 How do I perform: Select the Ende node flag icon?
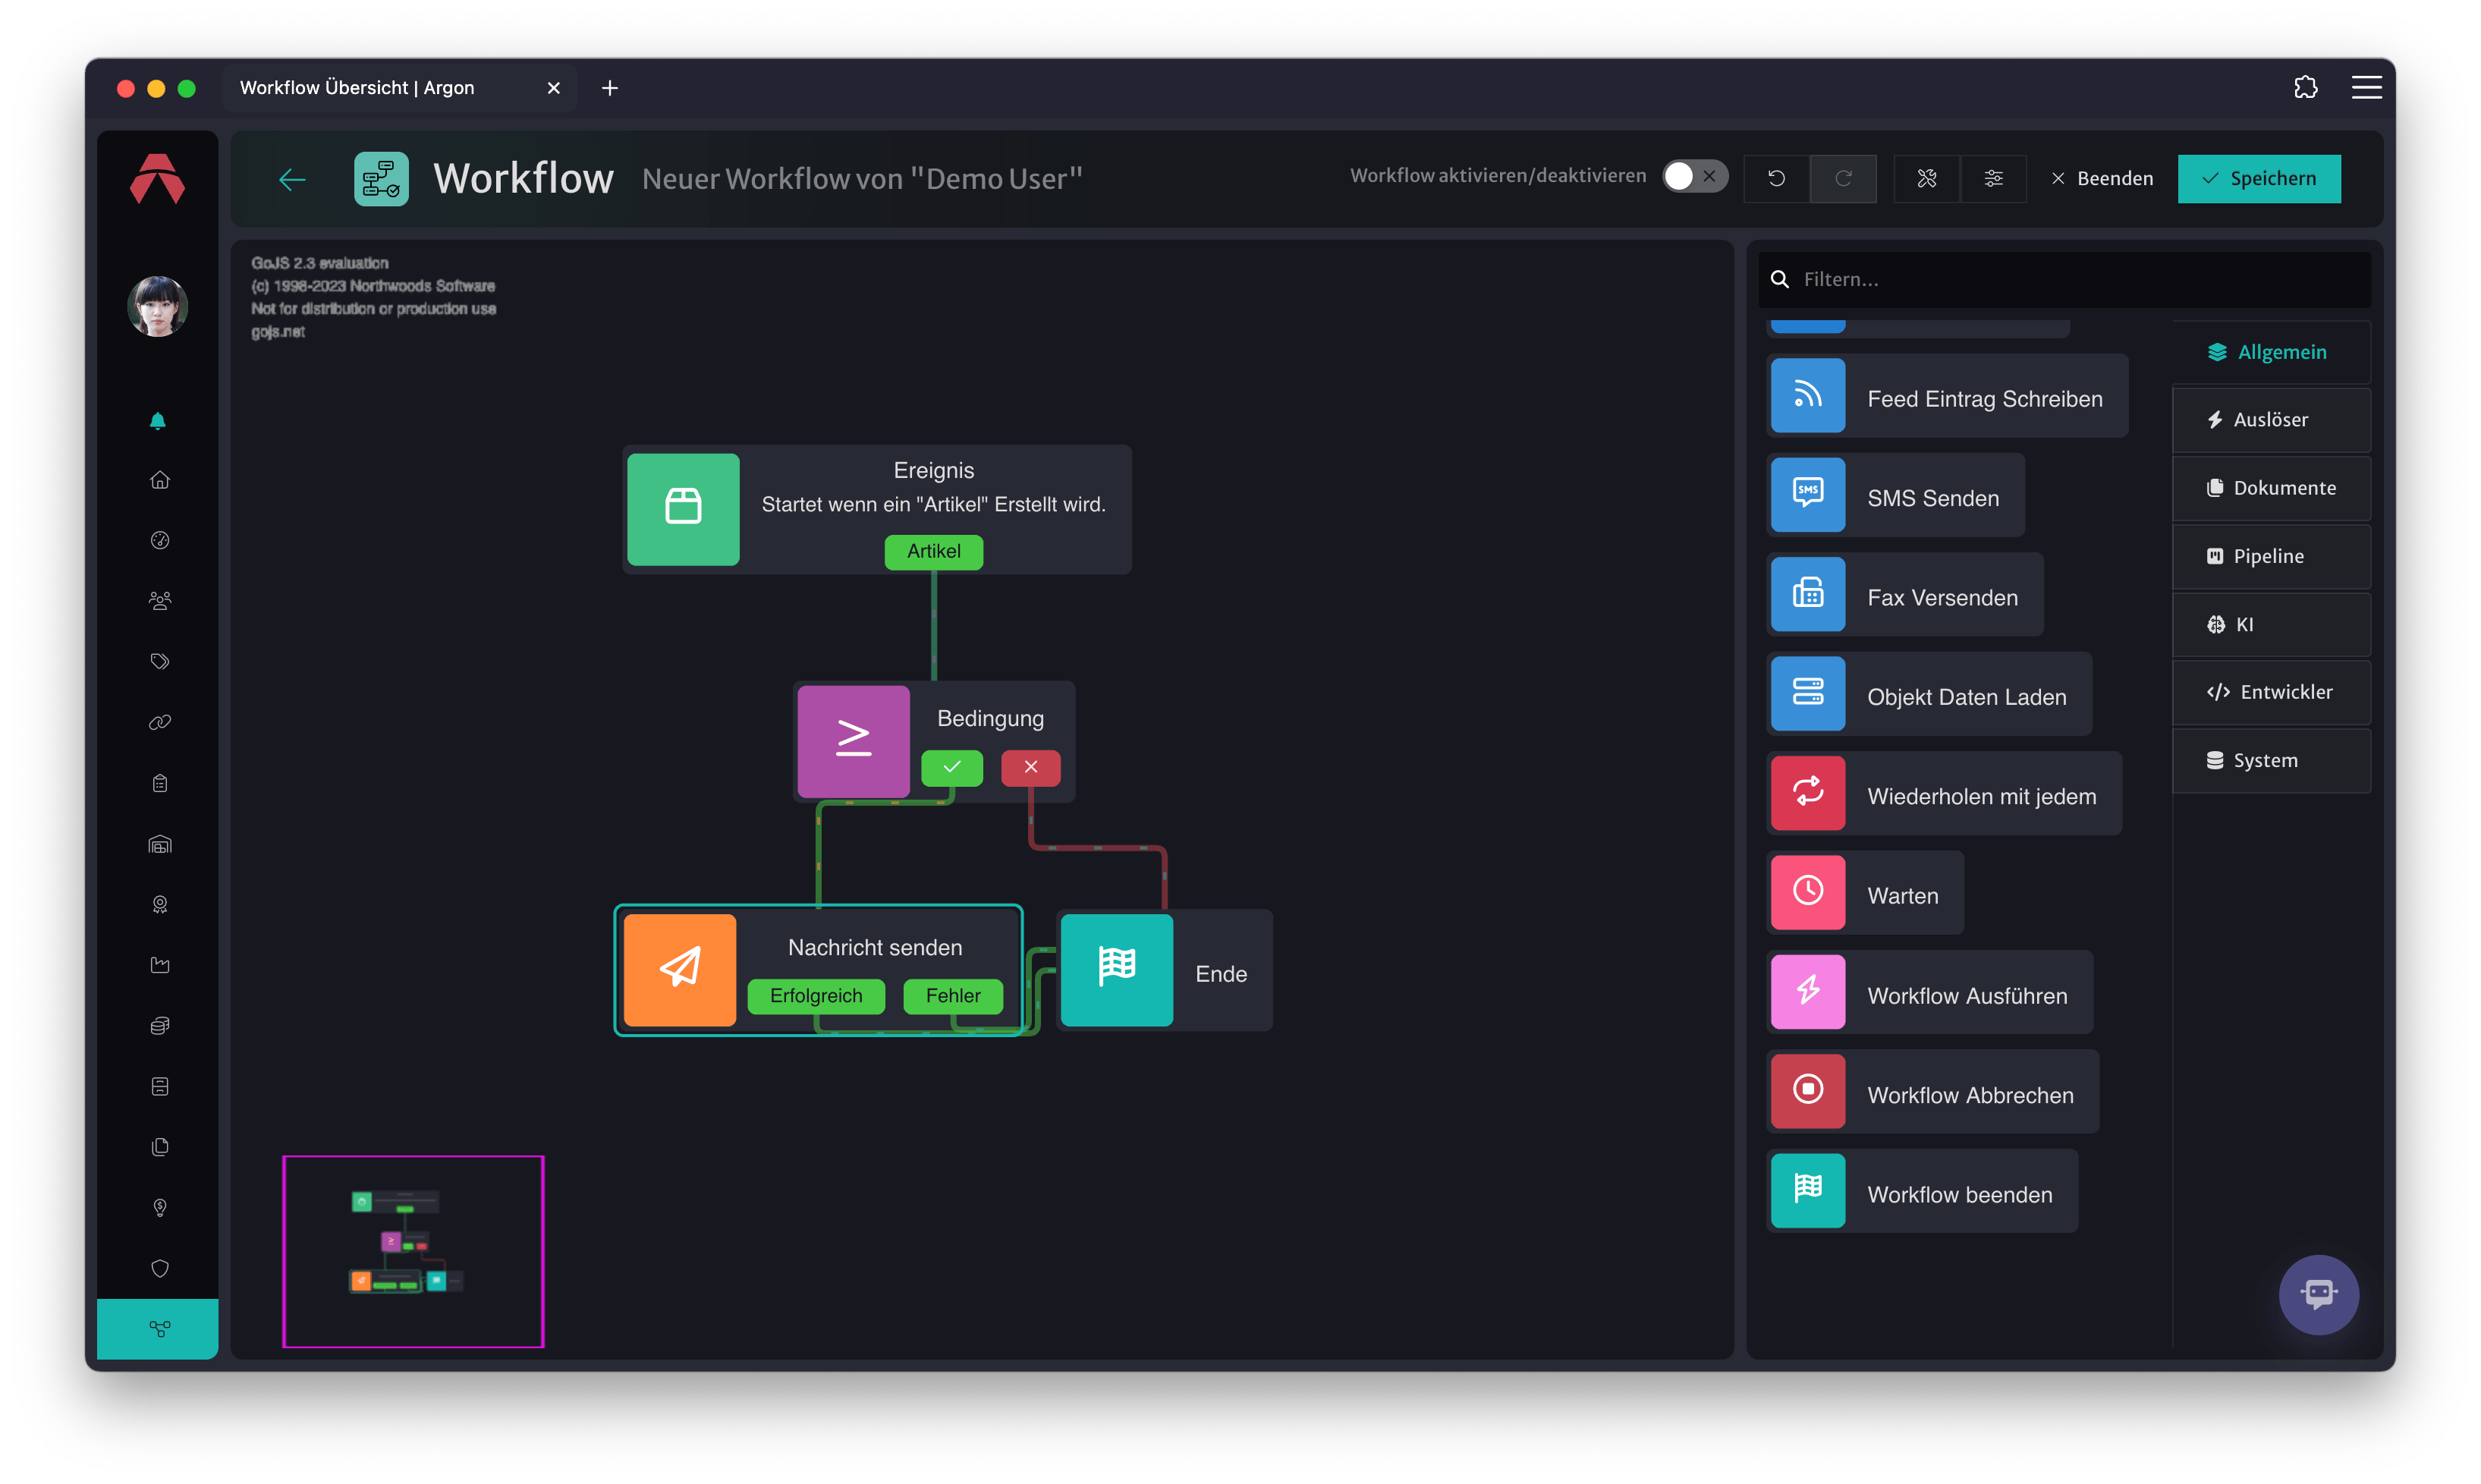pyautogui.click(x=1116, y=969)
